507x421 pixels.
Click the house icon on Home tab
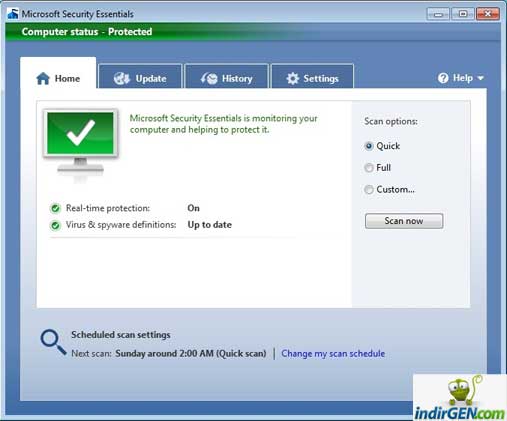tap(43, 79)
